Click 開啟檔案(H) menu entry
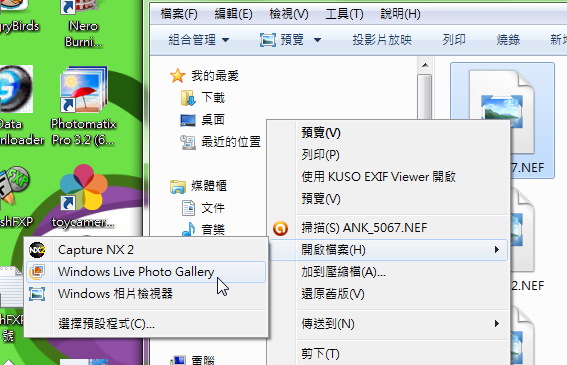The width and height of the screenshot is (567, 365). click(x=389, y=250)
